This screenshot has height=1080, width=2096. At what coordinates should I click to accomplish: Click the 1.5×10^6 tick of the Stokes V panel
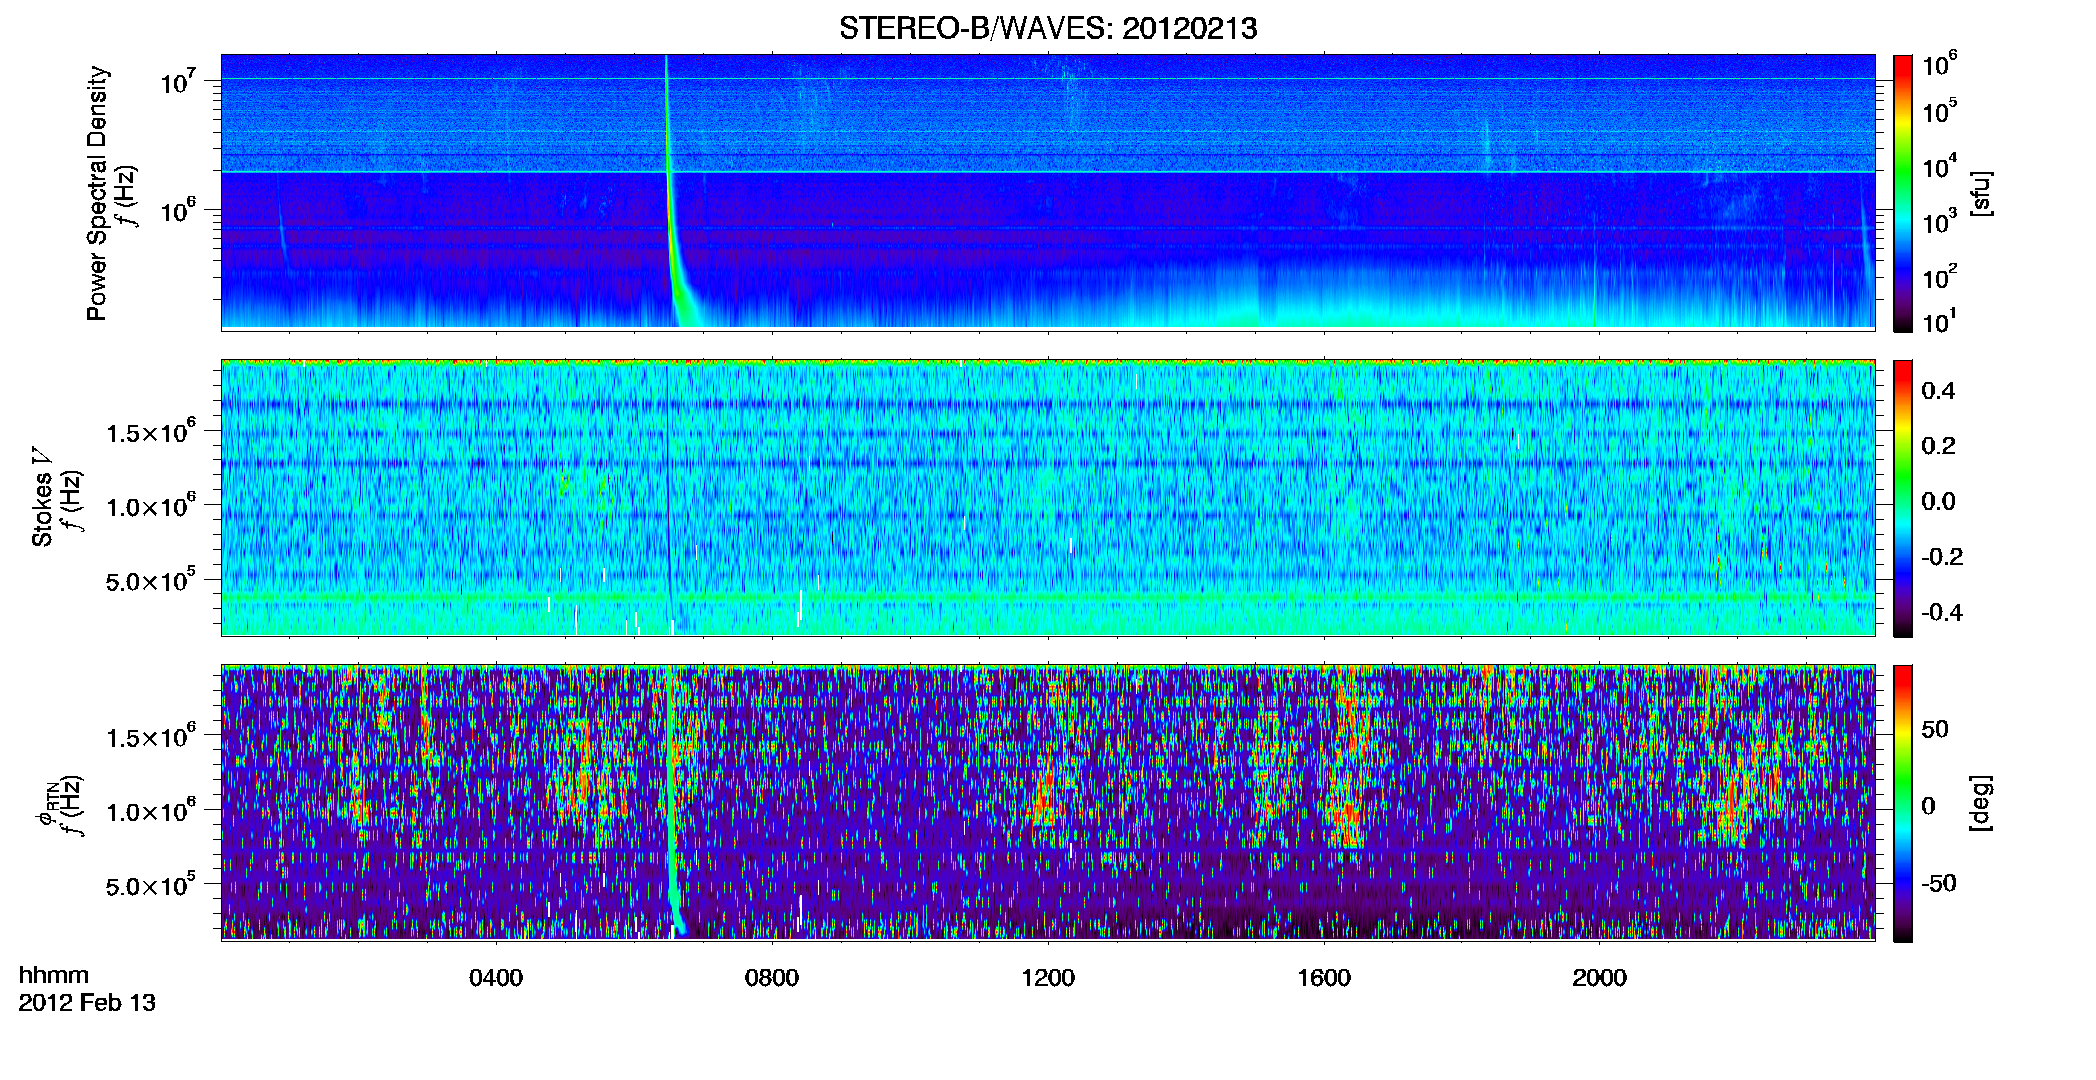point(151,432)
